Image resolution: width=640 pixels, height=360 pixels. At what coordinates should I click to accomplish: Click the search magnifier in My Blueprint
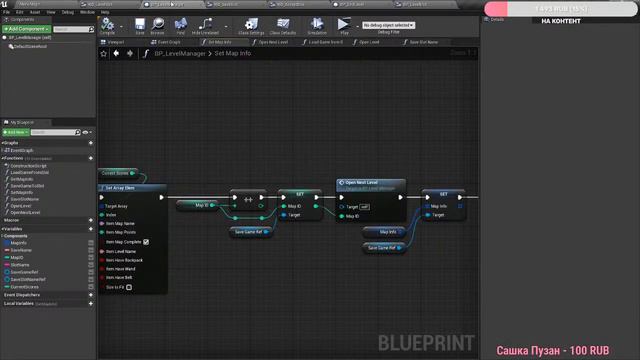pyautogui.click(x=78, y=132)
